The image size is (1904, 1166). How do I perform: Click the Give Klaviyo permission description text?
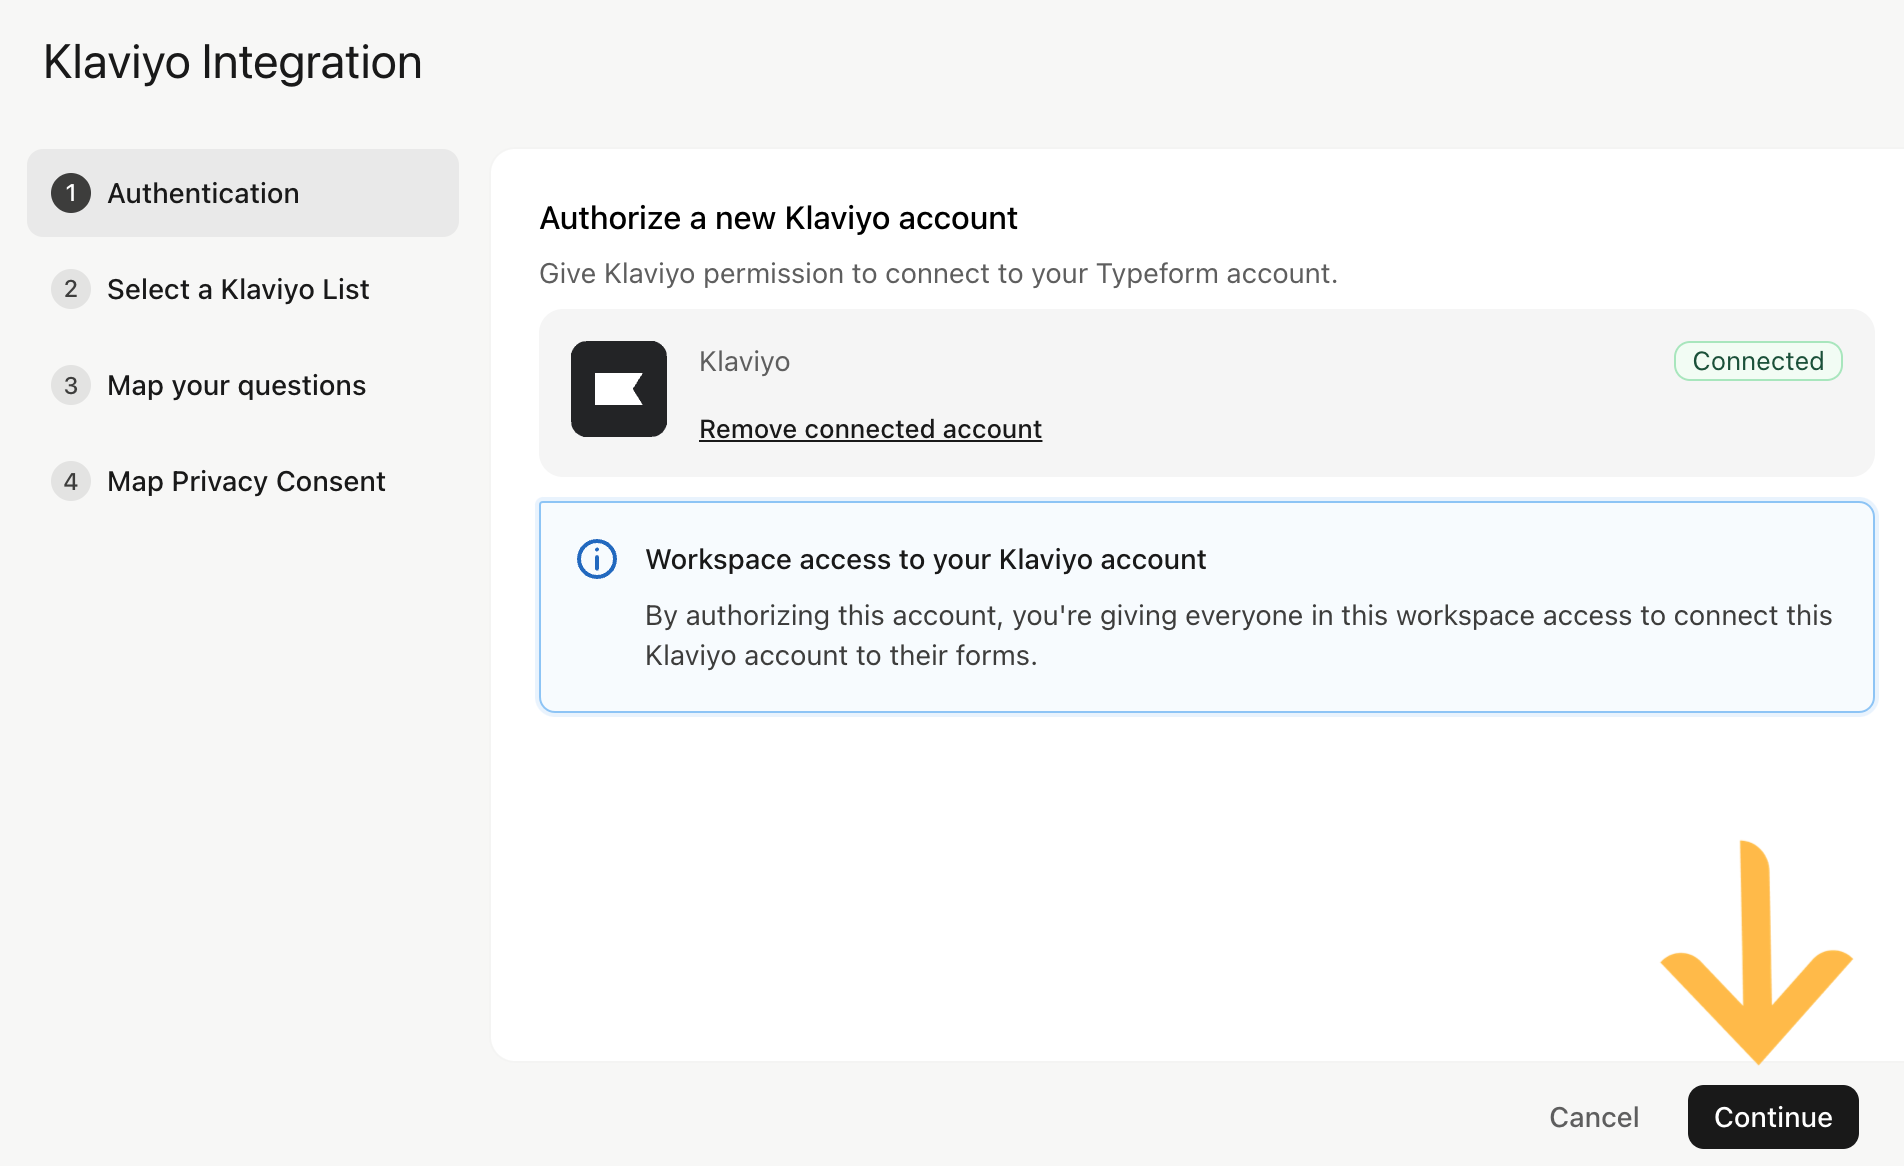coord(938,273)
